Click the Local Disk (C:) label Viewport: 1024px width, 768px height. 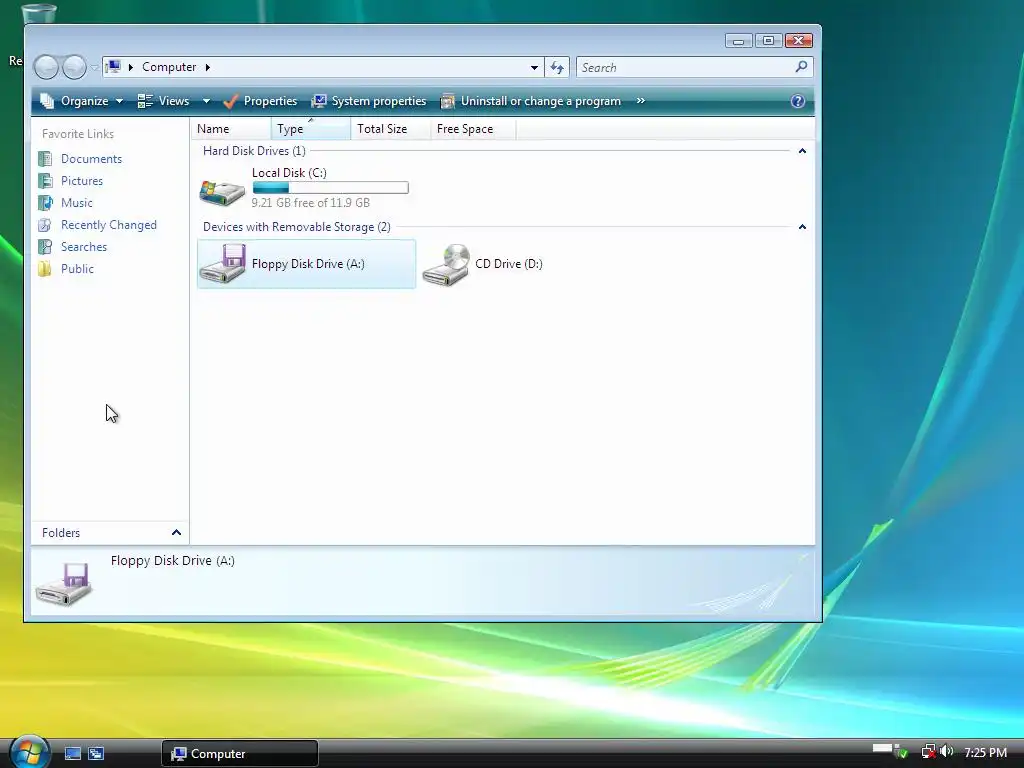tap(289, 172)
